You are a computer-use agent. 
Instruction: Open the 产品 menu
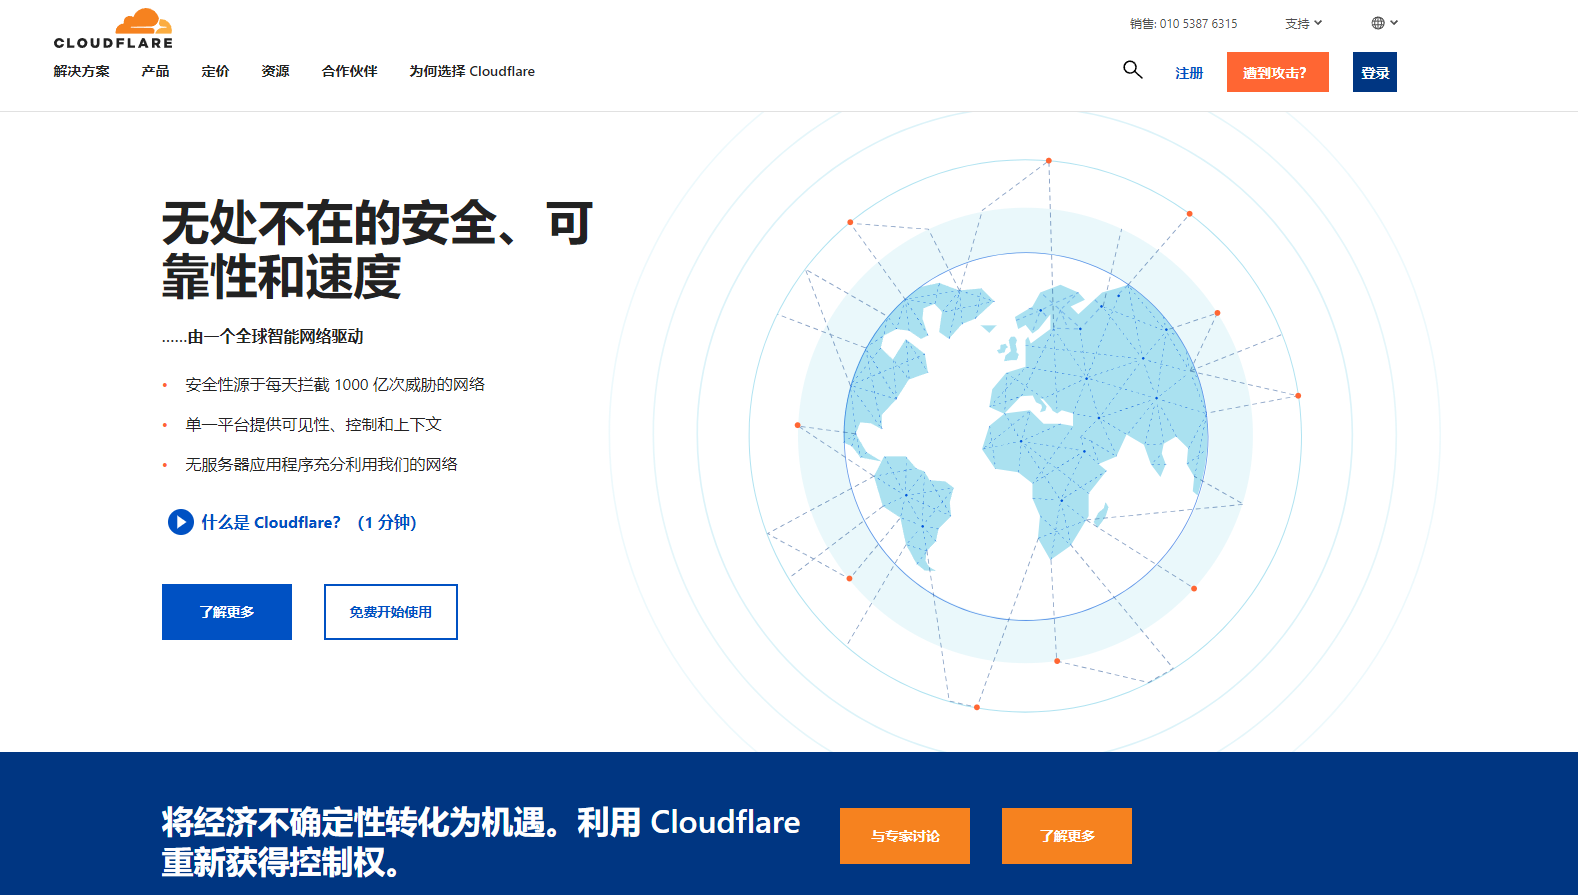tap(155, 71)
